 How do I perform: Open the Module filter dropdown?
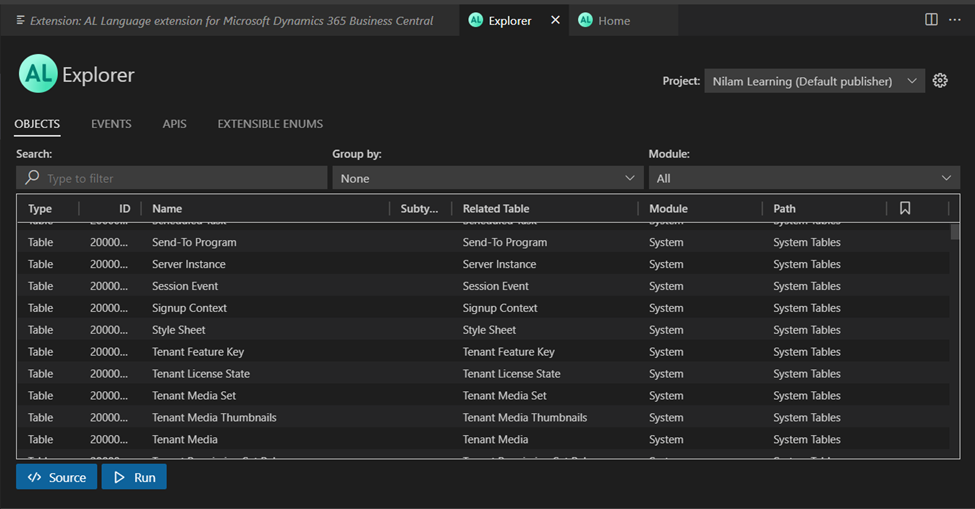pos(804,178)
